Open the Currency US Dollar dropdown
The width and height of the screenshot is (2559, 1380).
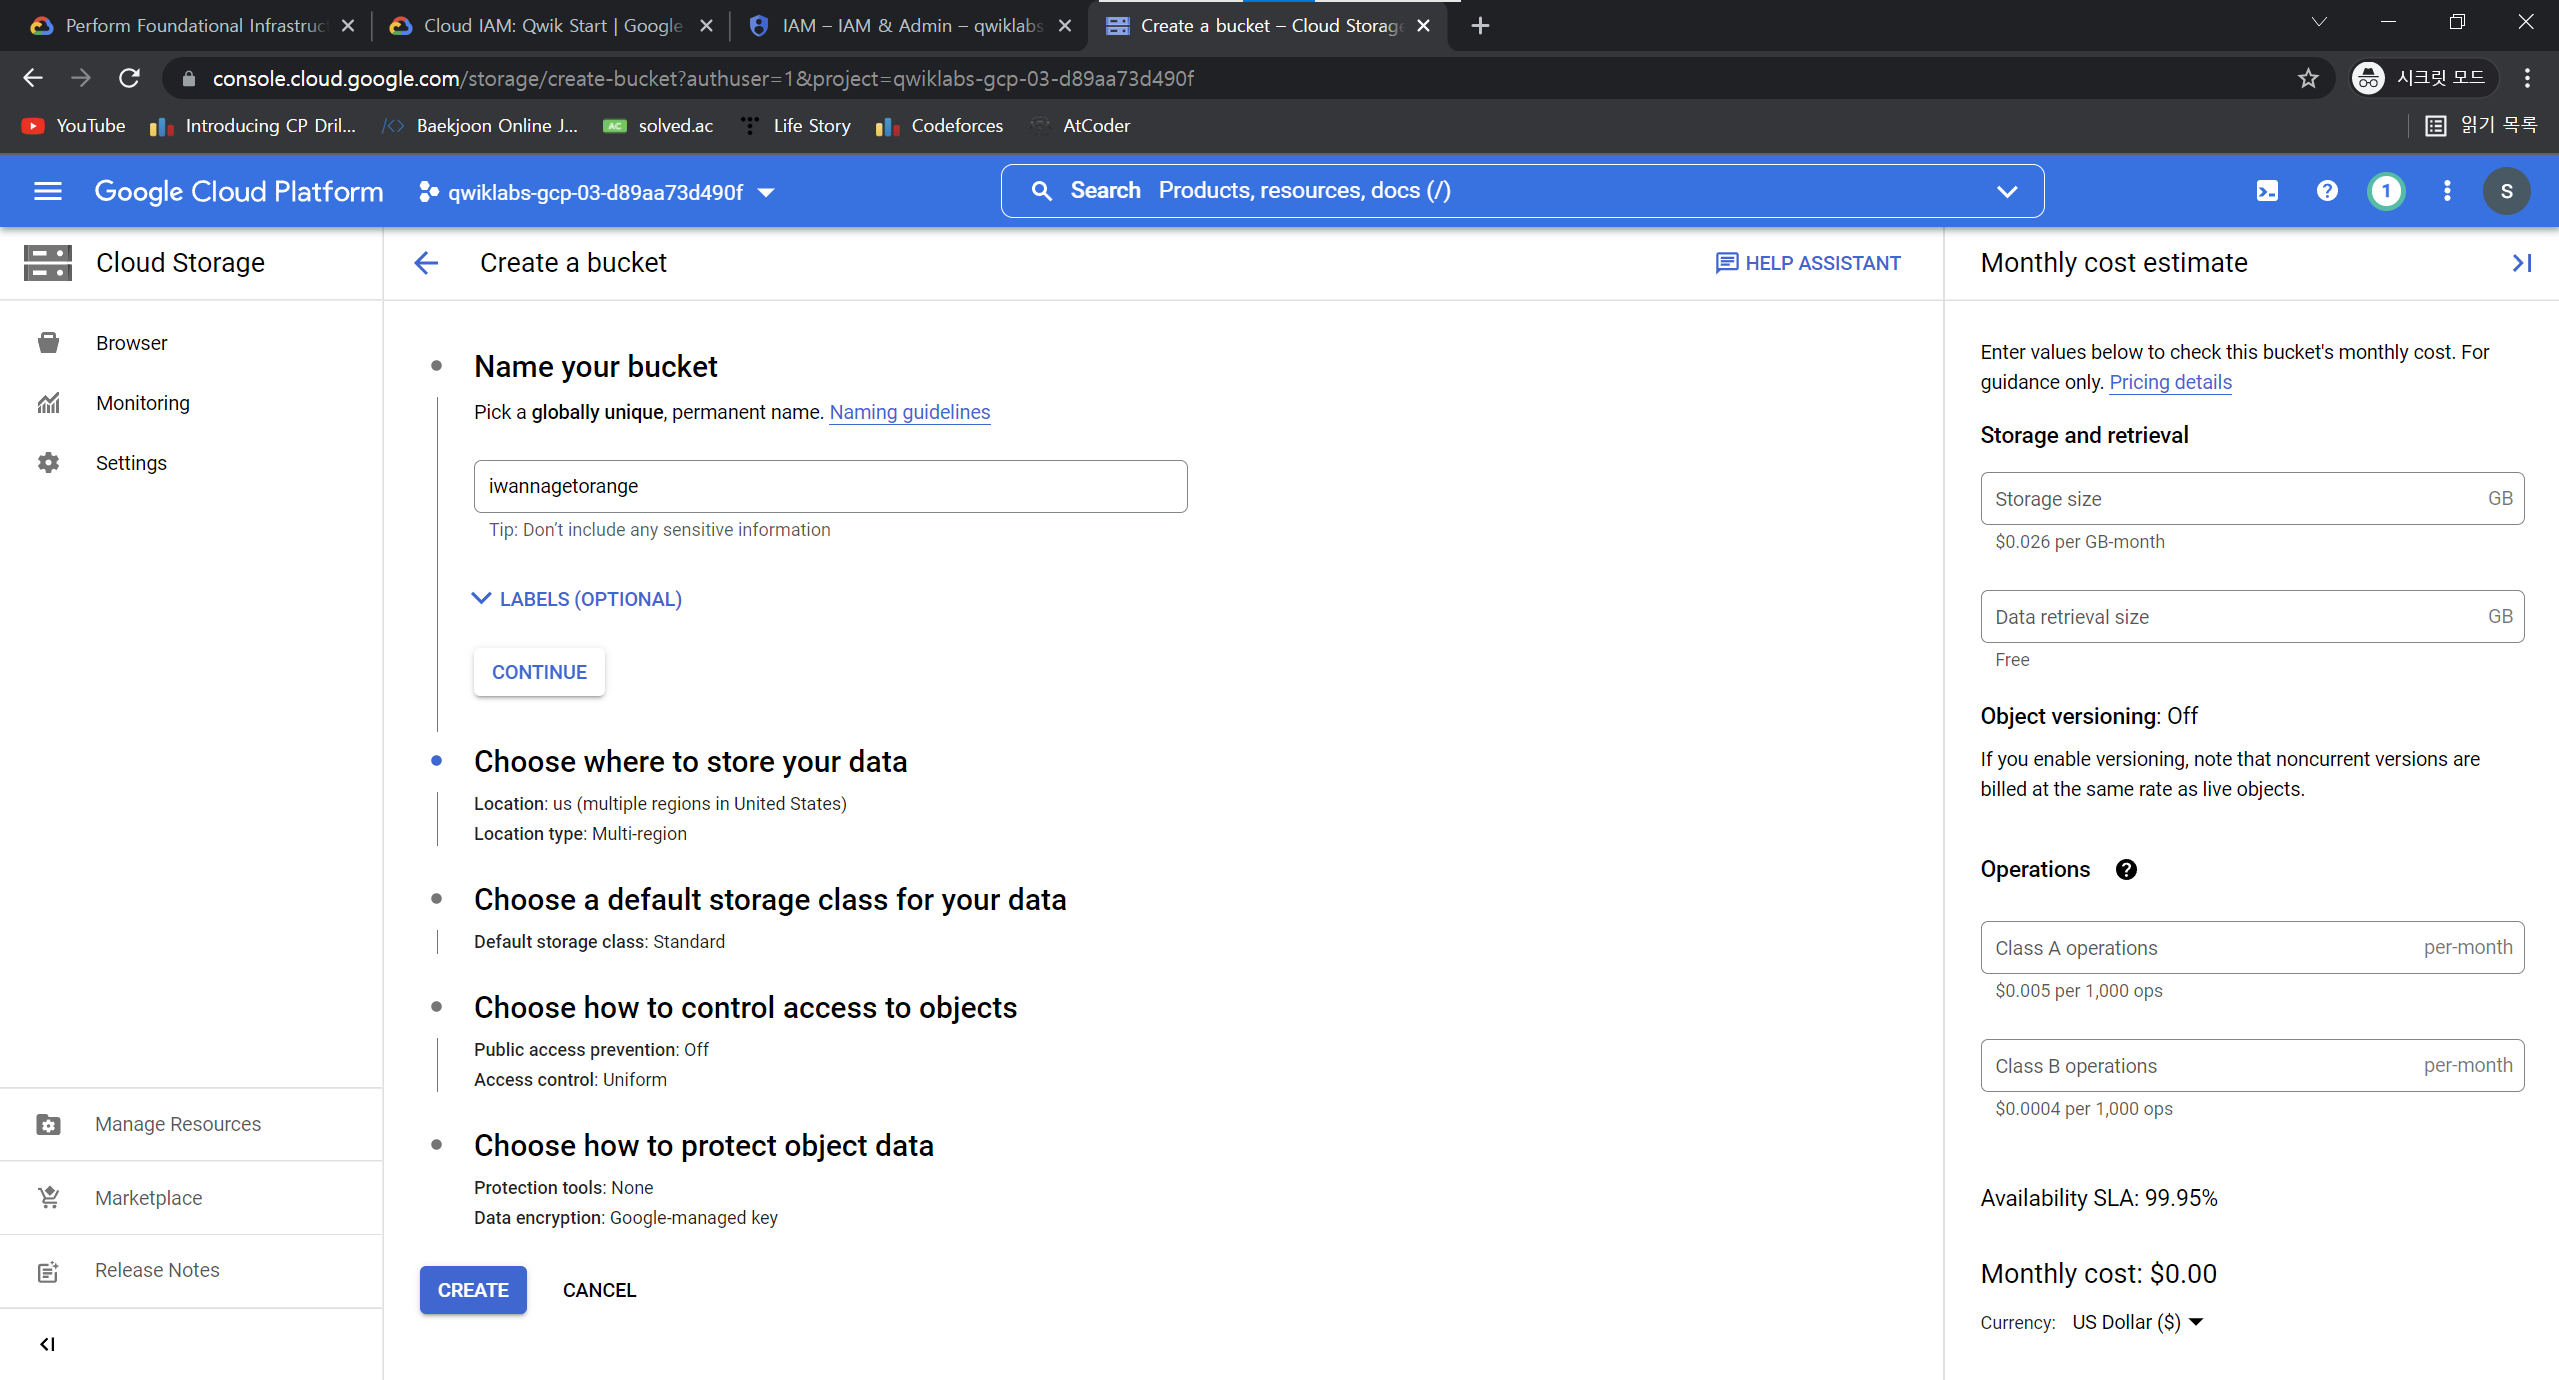2138,1322
